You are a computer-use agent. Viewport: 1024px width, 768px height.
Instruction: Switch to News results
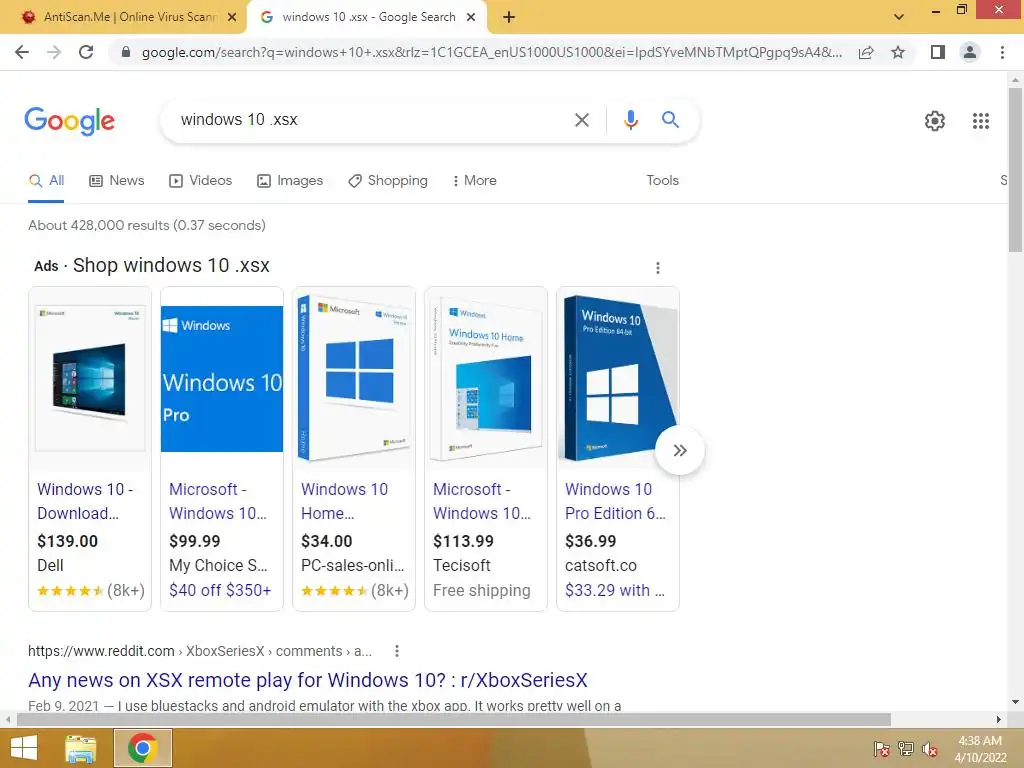coord(116,181)
